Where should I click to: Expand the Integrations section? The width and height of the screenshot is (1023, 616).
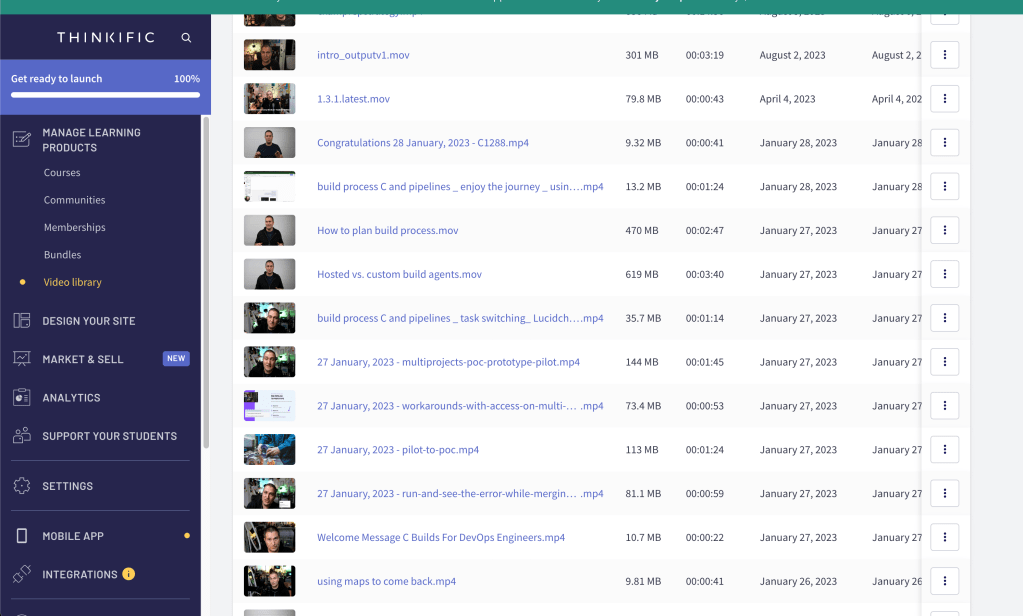pos(80,574)
